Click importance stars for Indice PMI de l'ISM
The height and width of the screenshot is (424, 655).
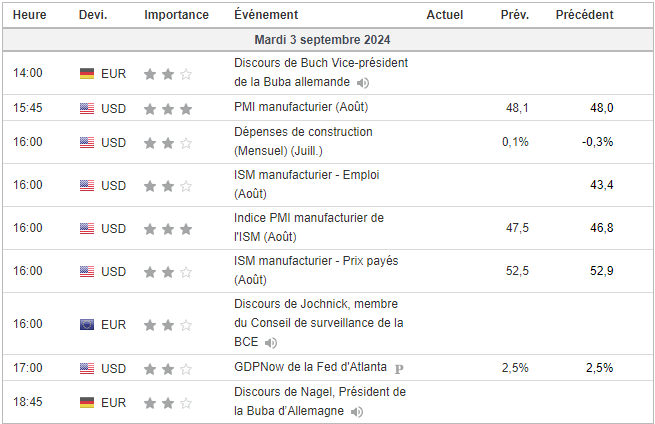(x=167, y=229)
